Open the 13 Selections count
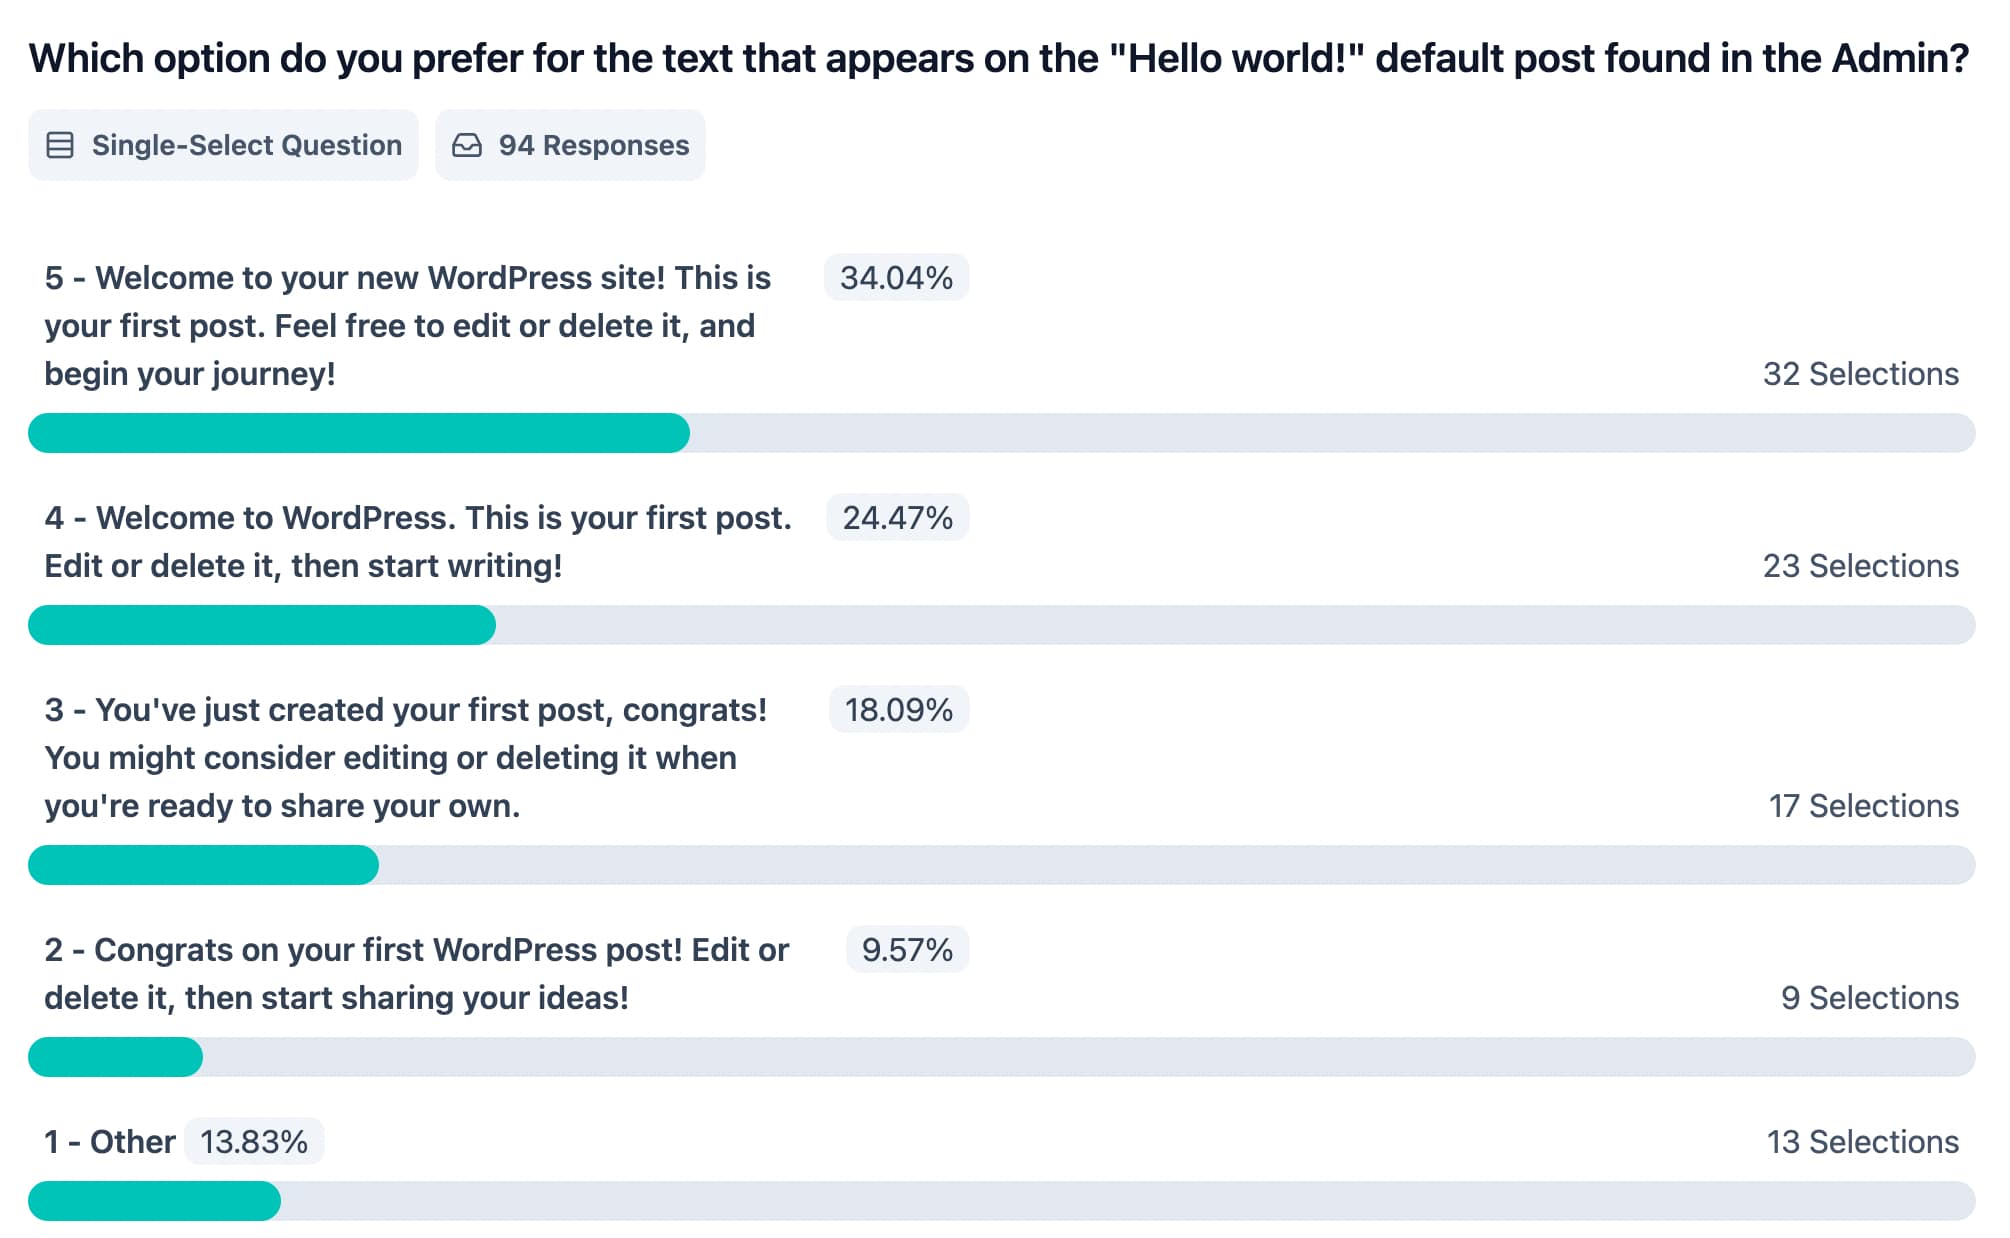 point(1862,1142)
